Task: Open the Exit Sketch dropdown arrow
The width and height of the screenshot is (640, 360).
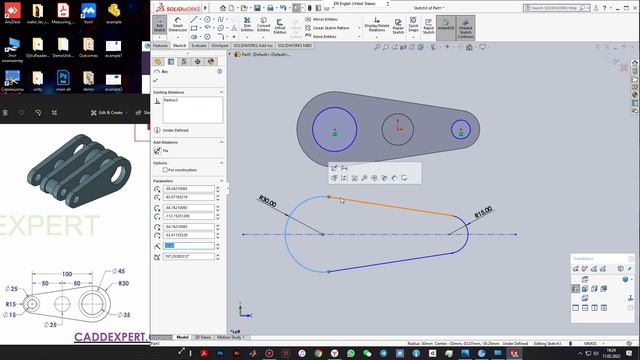Action: tap(159, 37)
